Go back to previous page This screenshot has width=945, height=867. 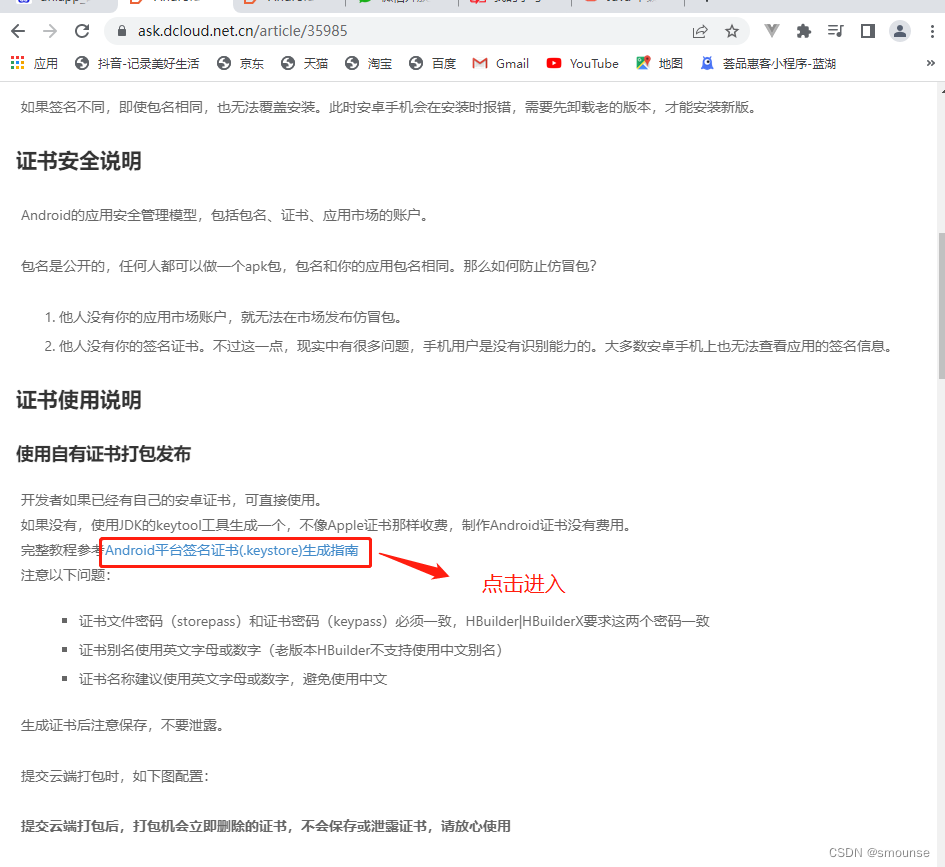18,31
